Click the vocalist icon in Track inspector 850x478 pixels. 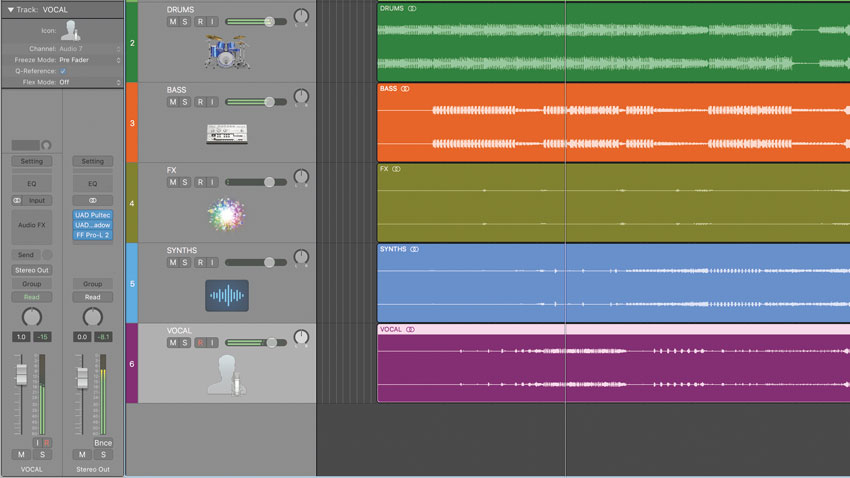(x=70, y=30)
